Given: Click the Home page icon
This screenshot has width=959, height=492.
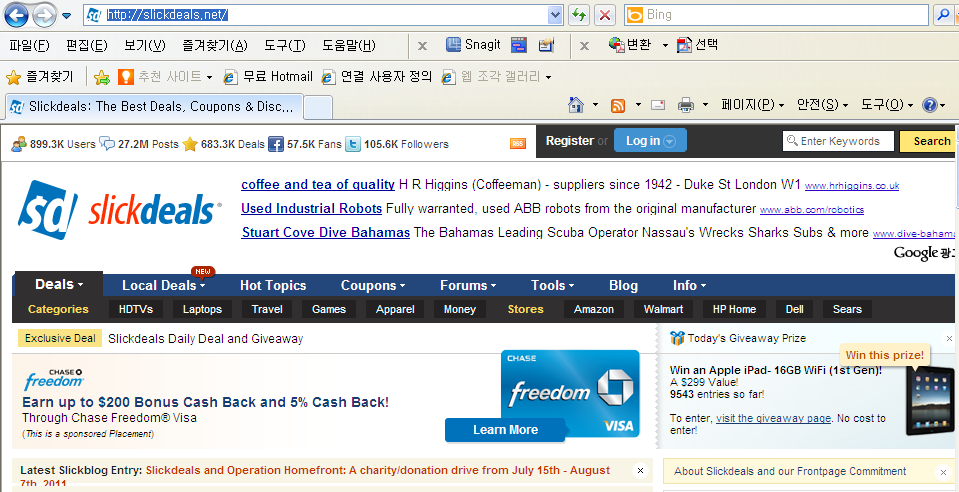Looking at the screenshot, I should point(576,105).
